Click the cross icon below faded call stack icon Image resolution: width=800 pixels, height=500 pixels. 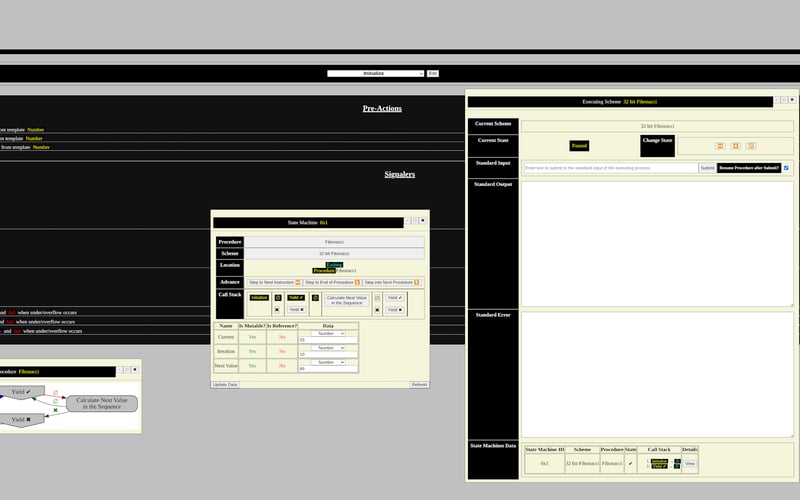tap(377, 310)
